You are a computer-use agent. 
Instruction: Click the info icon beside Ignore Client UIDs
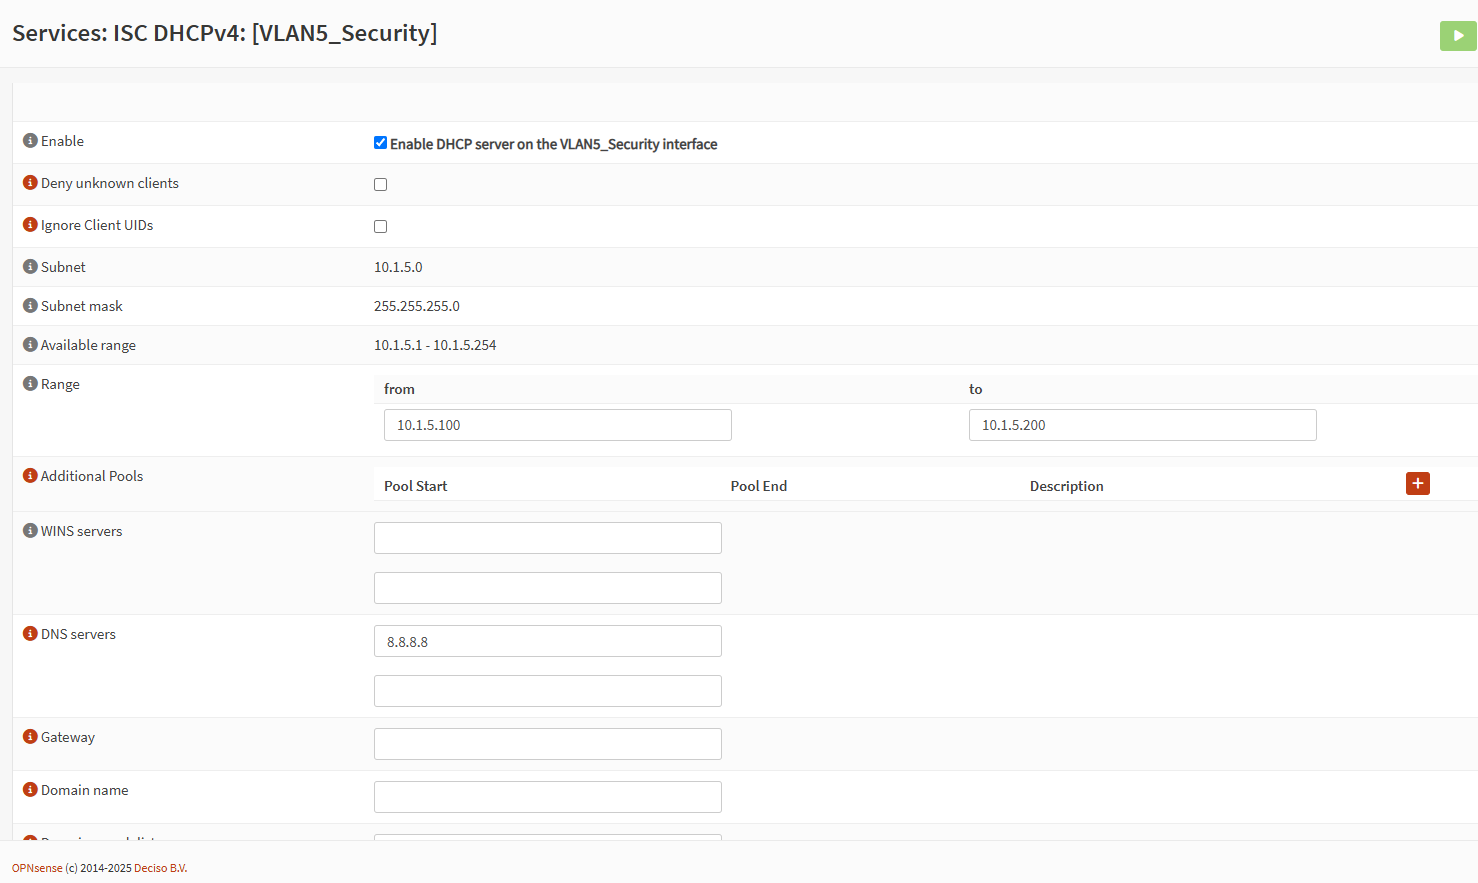(x=29, y=225)
